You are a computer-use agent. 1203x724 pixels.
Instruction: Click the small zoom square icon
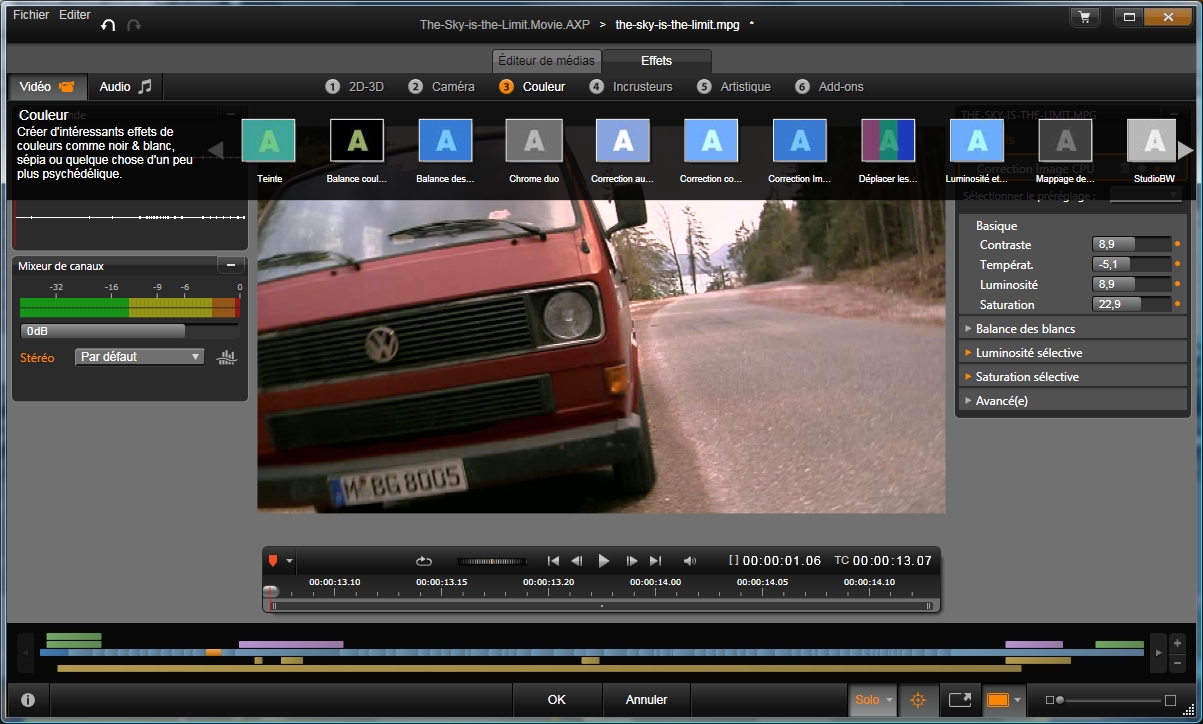[1048, 700]
